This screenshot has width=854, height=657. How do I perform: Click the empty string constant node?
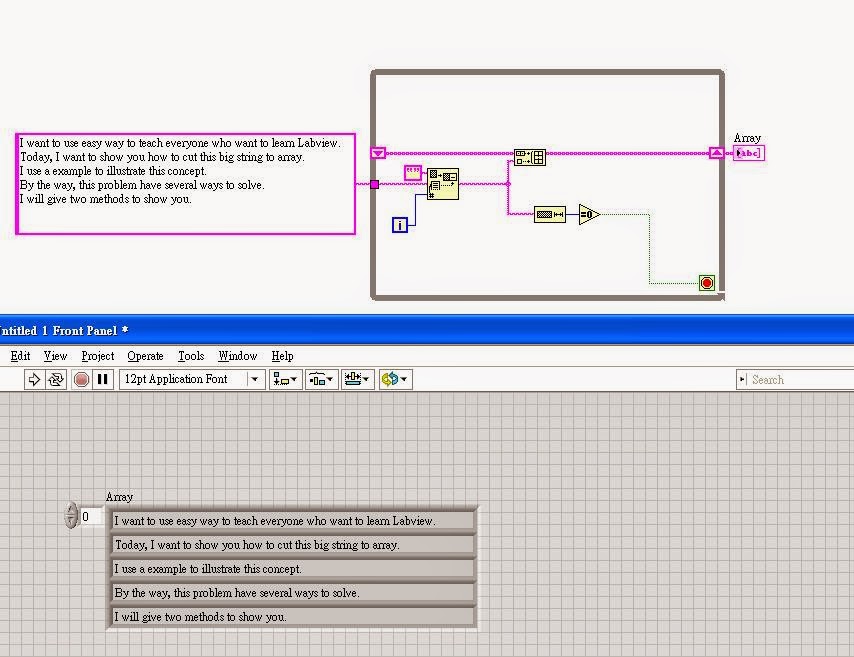tap(413, 173)
